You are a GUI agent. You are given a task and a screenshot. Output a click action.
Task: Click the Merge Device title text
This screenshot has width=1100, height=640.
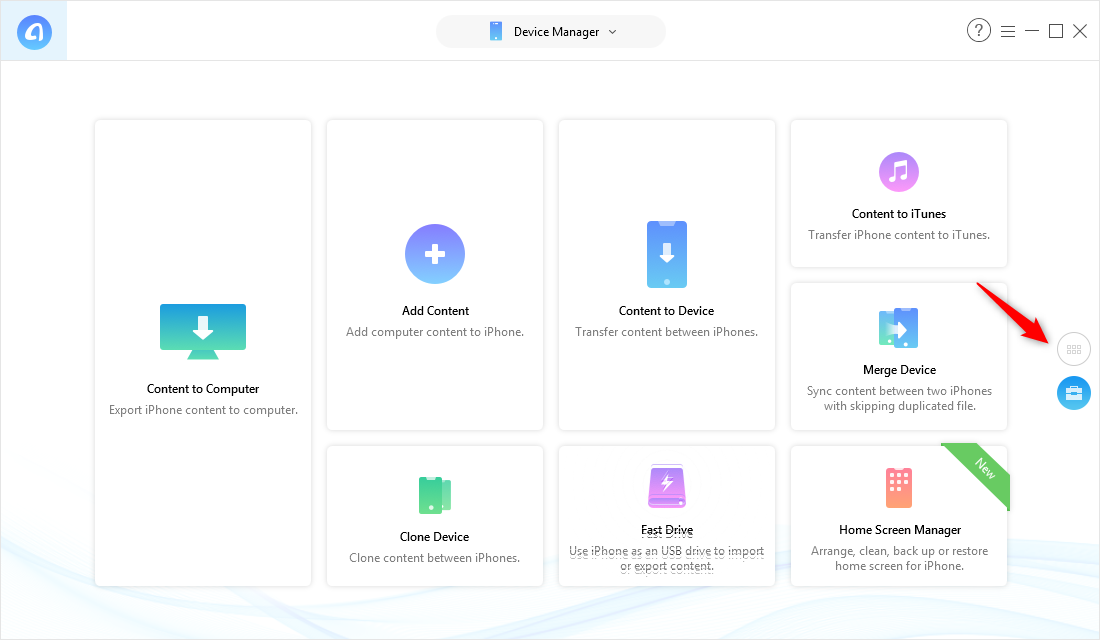pyautogui.click(x=899, y=370)
